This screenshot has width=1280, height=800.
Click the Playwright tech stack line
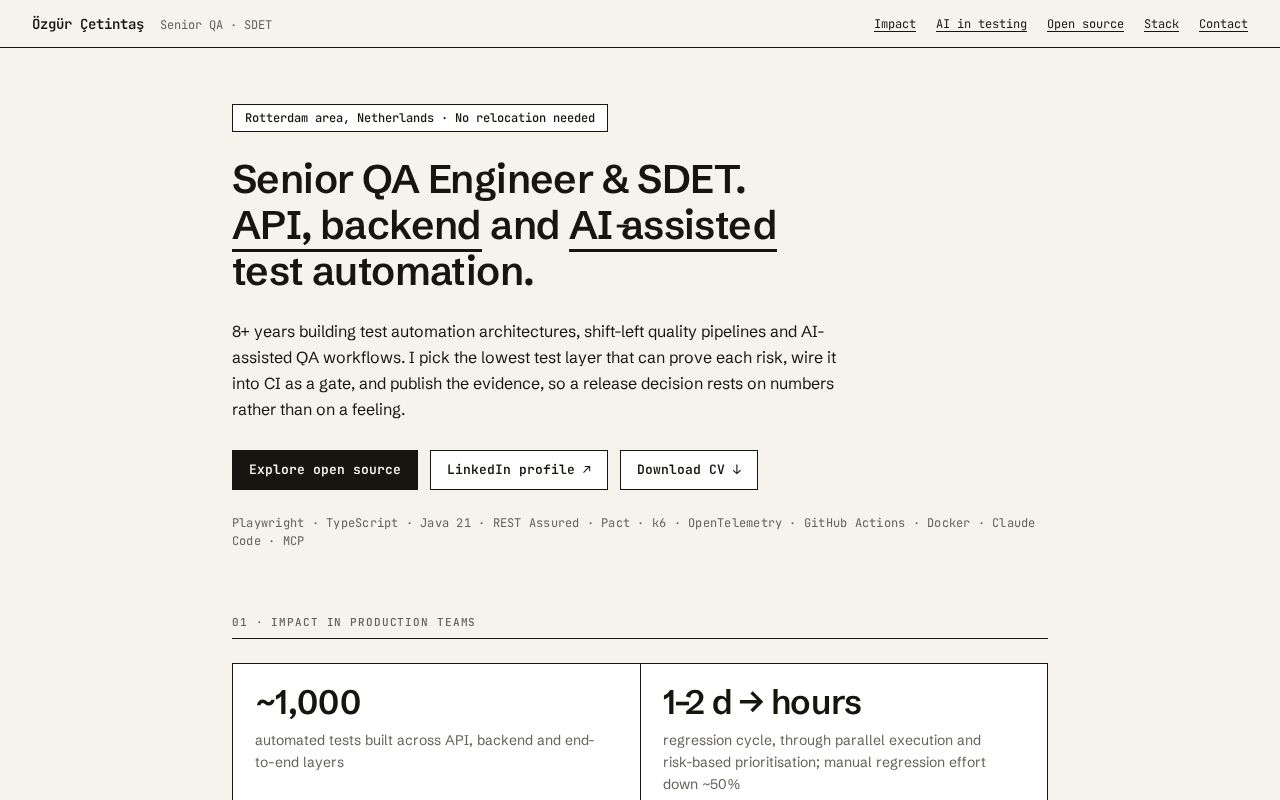[x=634, y=532]
